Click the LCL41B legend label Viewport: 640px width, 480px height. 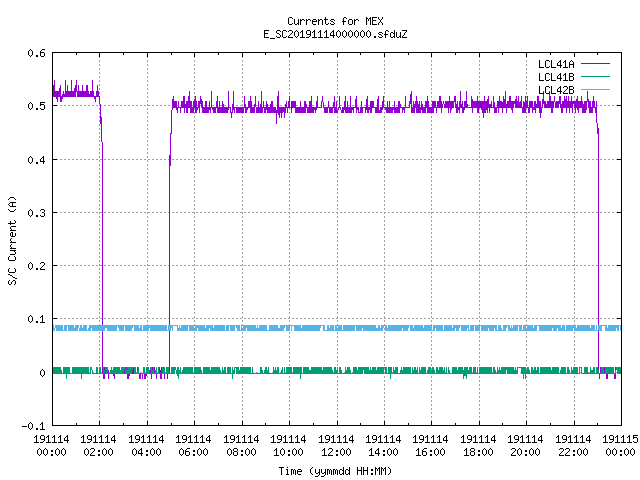556,77
